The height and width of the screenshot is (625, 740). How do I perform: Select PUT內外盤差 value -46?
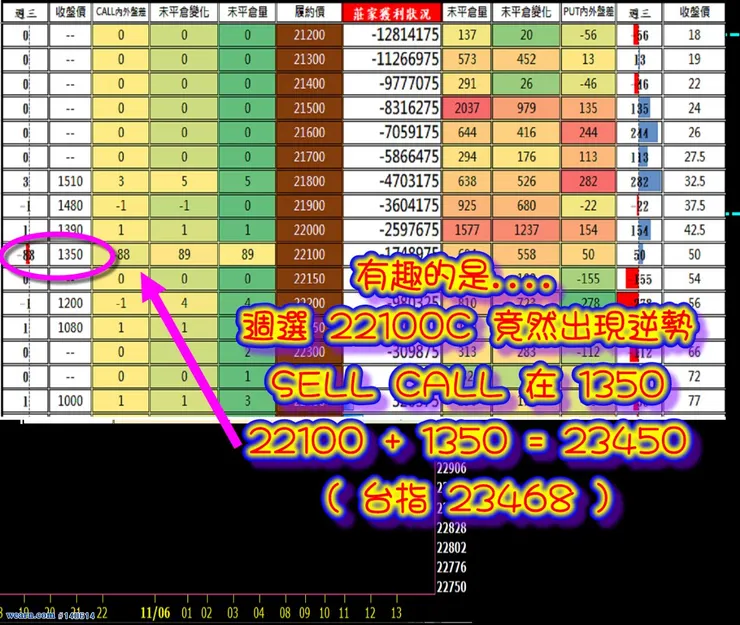588,84
